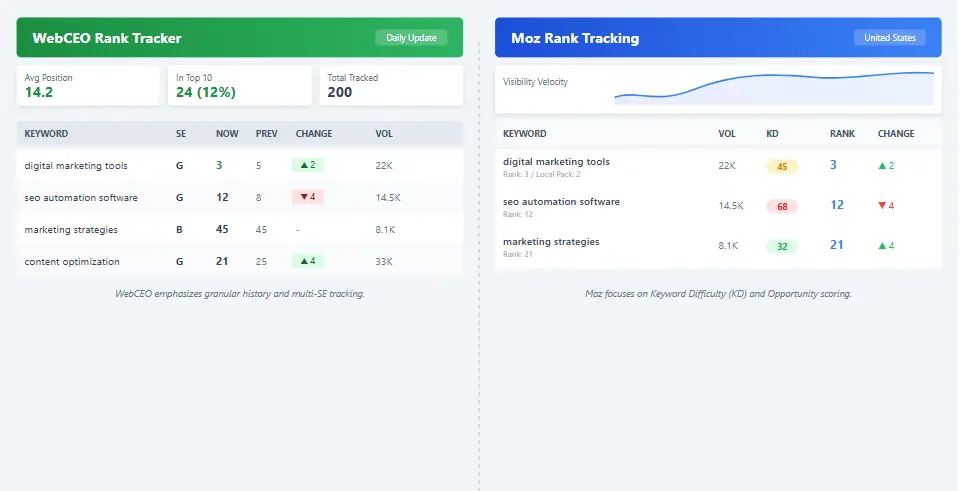This screenshot has height=491, width=961.
Task: Sort Moz table by KEYWORD header
Action: click(525, 134)
